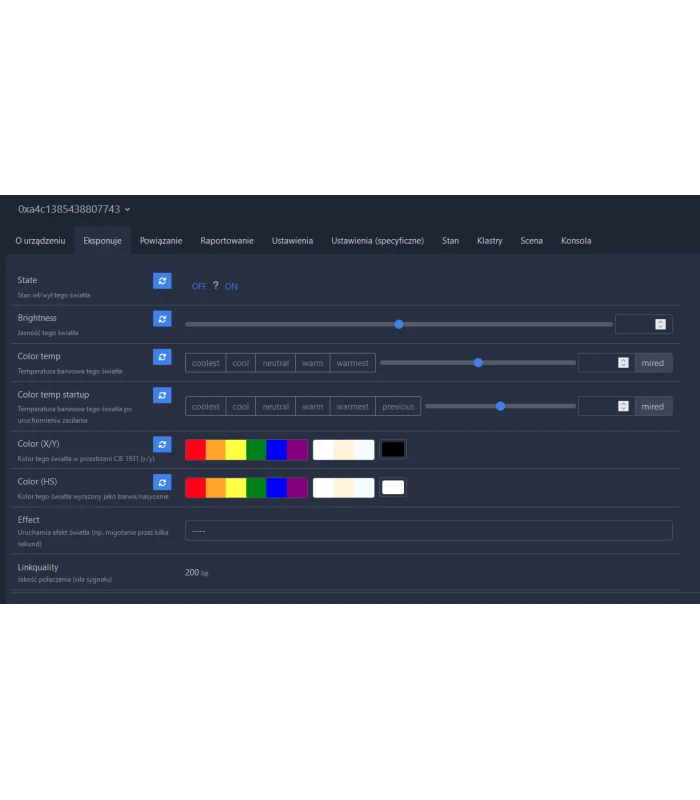Screen dimensions: 700x800
Task: Open the black color picker in Color (X/Y)
Action: point(393,450)
